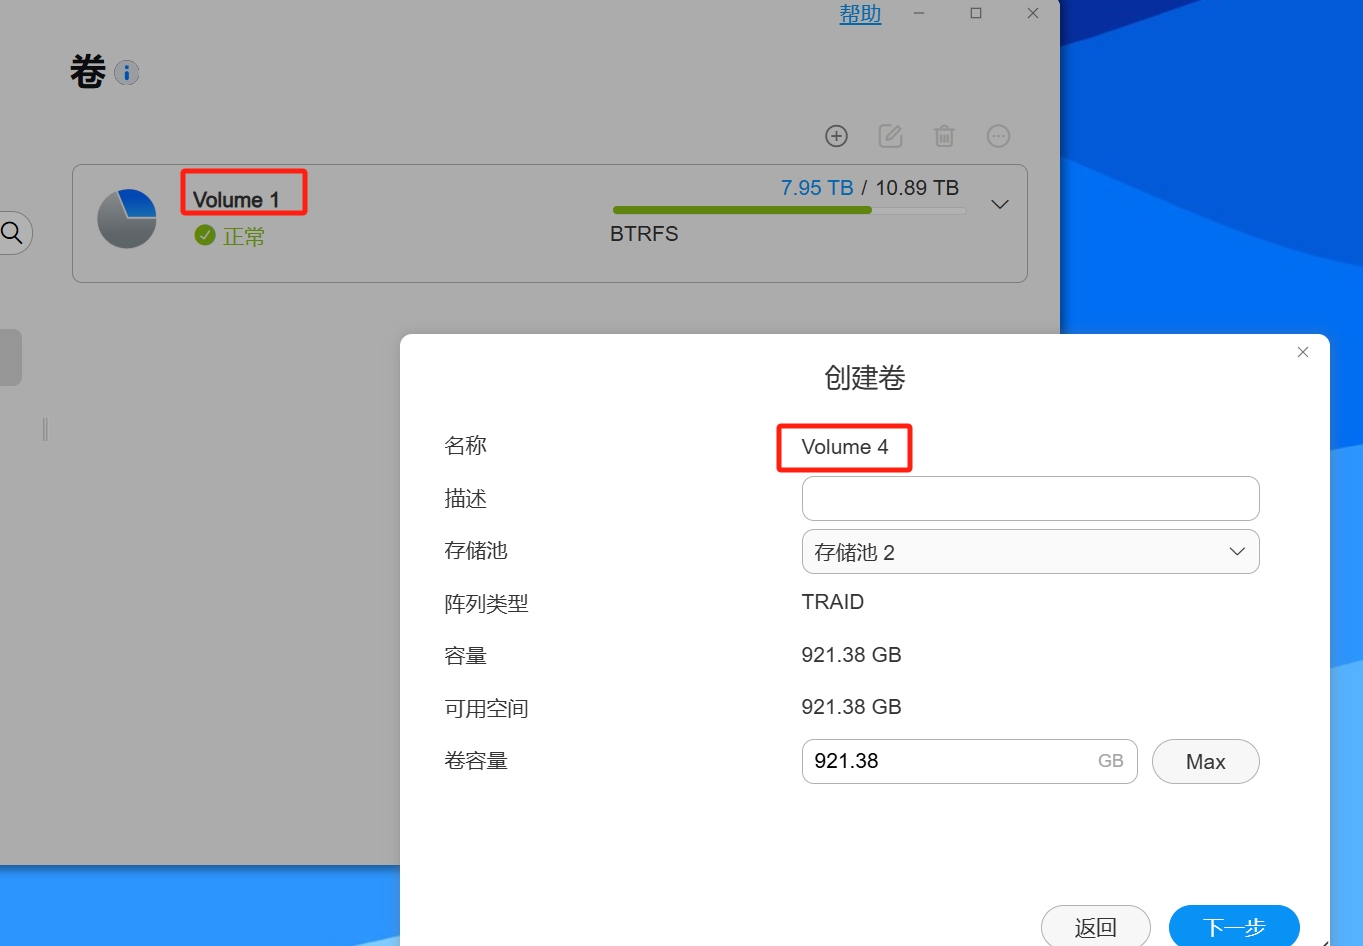Click the 921.38 GB value beside 可用空间
Screen dimensions: 1363x946
click(851, 707)
